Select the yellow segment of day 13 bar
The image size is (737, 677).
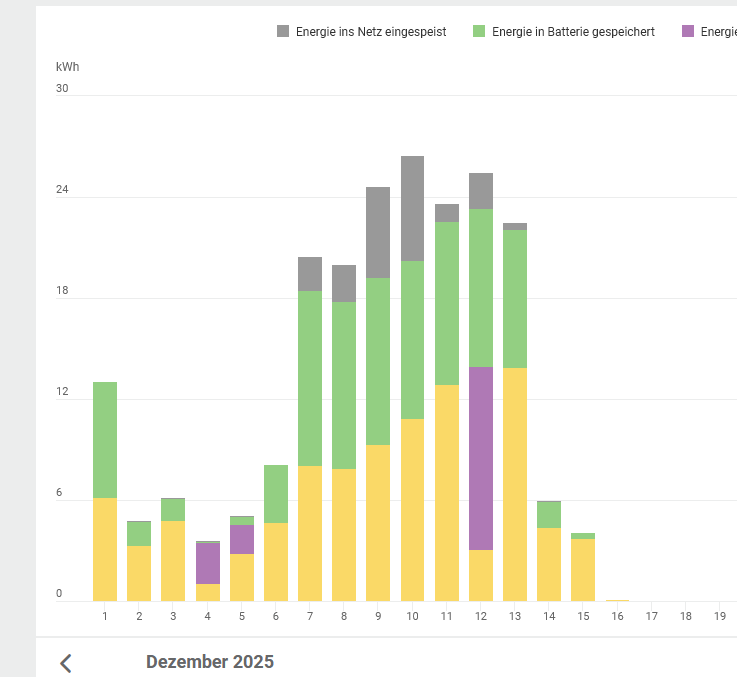point(515,484)
